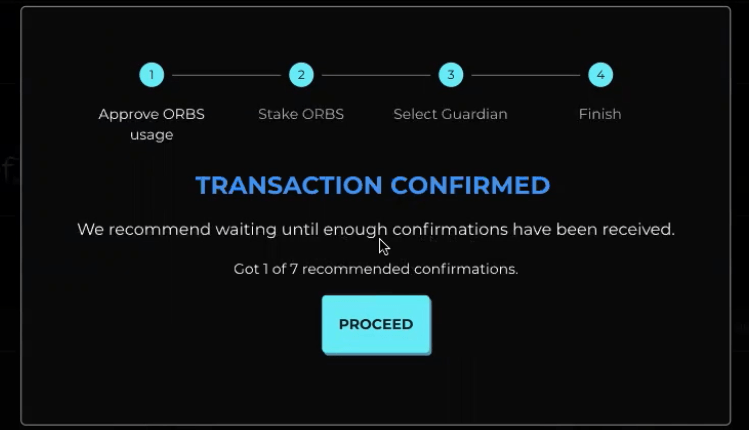Open the Stake ORBS step label

301,114
